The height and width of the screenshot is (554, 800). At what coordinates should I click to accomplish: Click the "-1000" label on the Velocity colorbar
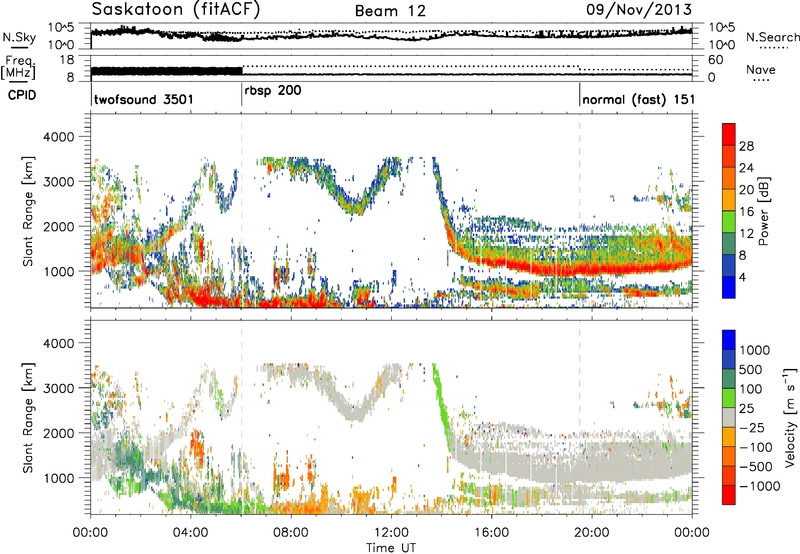pos(760,486)
